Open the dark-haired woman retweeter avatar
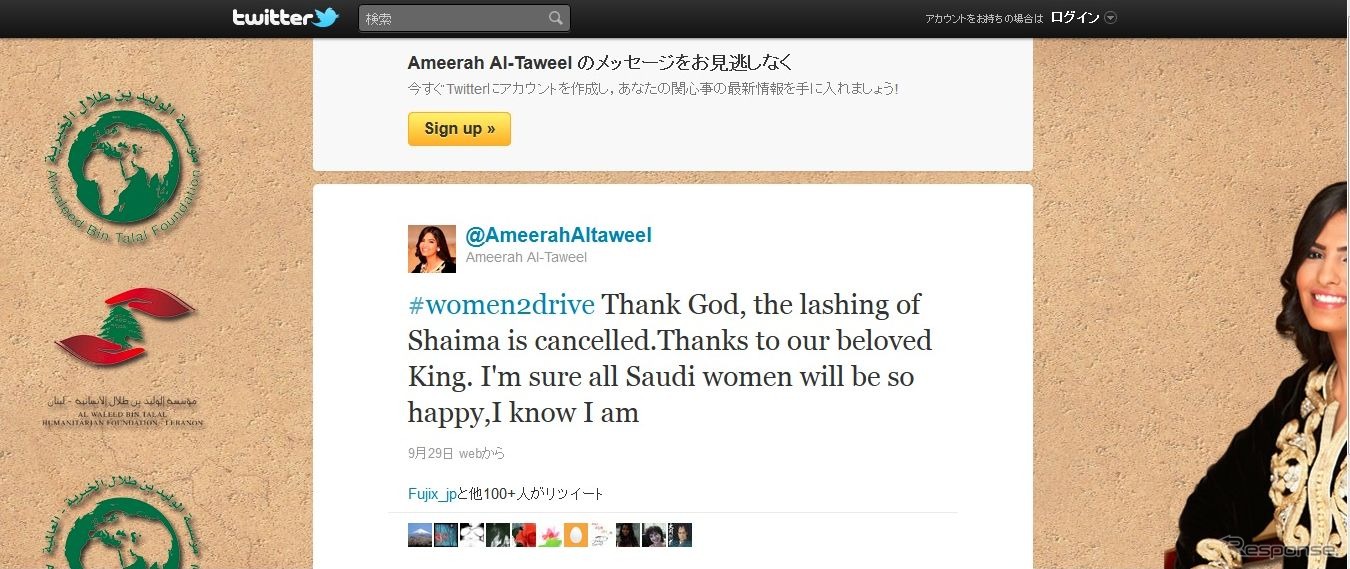 point(628,535)
